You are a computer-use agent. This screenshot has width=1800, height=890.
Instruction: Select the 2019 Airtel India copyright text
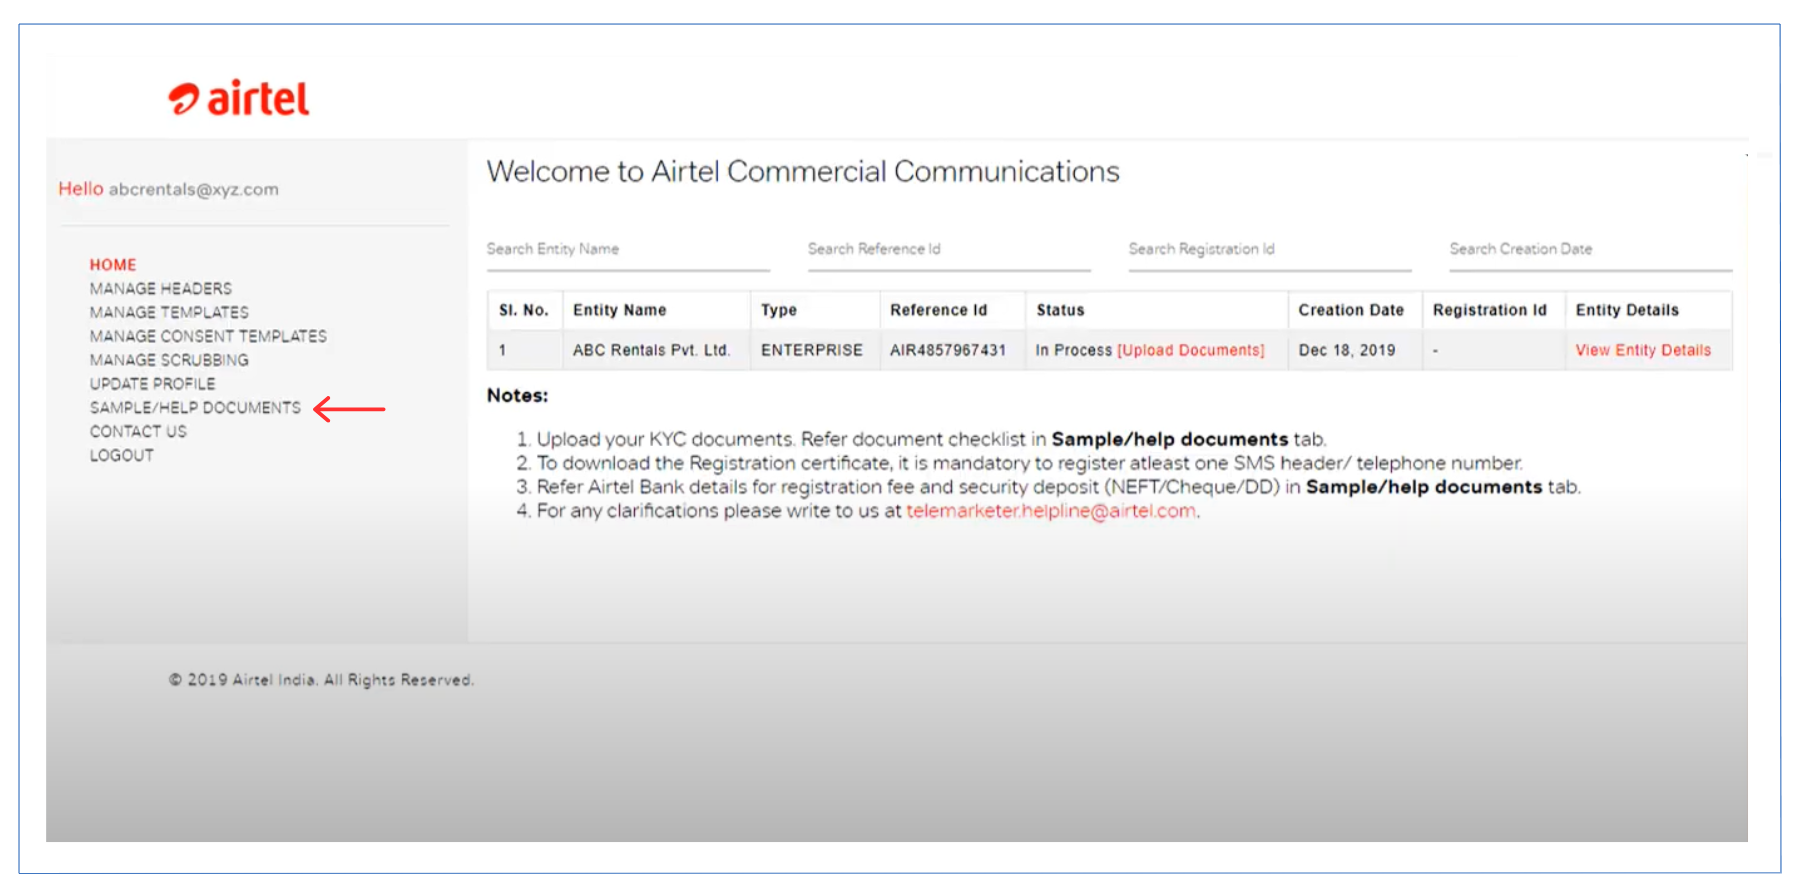click(321, 680)
